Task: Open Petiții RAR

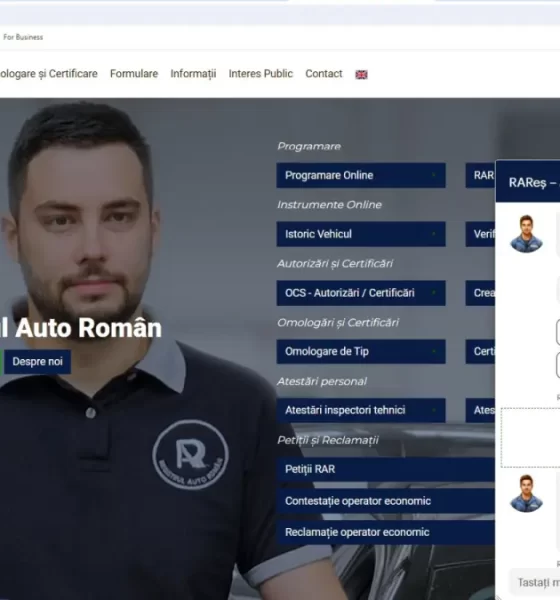Action: (385, 469)
